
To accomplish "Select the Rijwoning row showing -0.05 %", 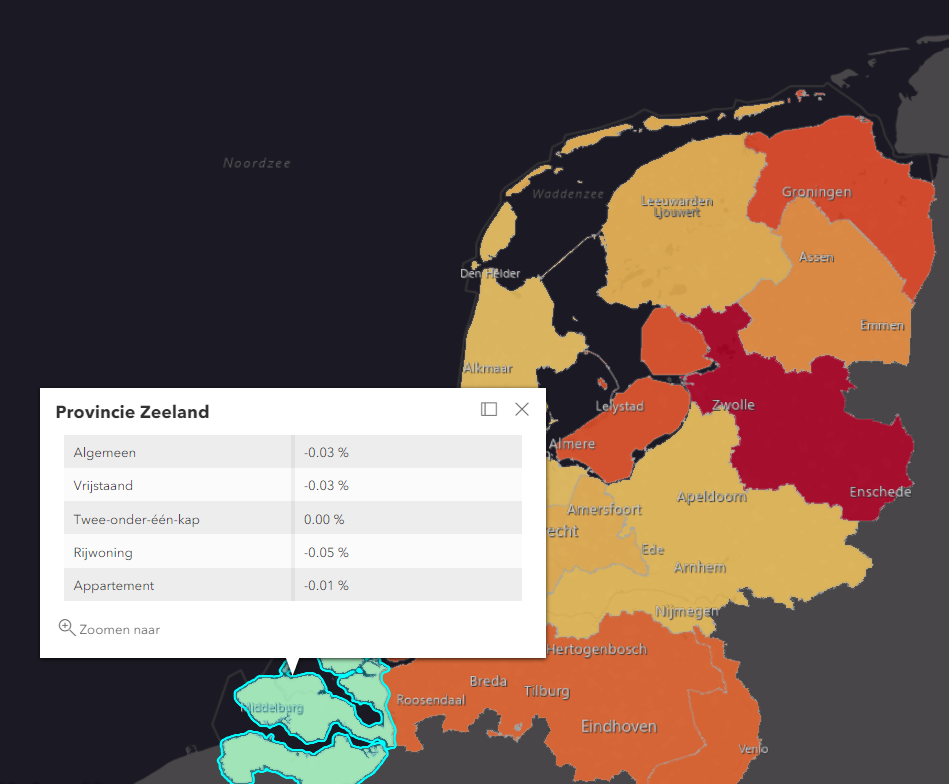I will (177, 551).
